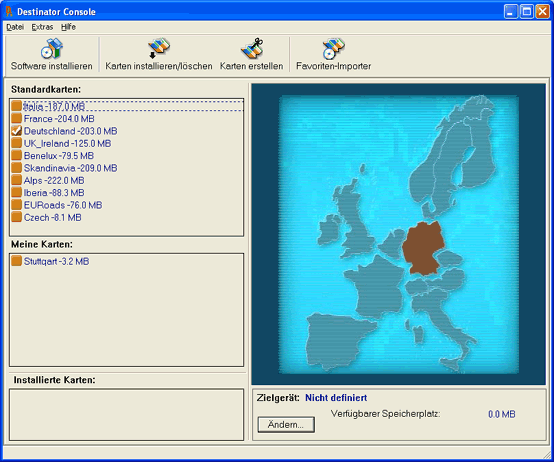Select the Alps -222.0 MB entry
Screen dimensions: 554x462
point(54,180)
